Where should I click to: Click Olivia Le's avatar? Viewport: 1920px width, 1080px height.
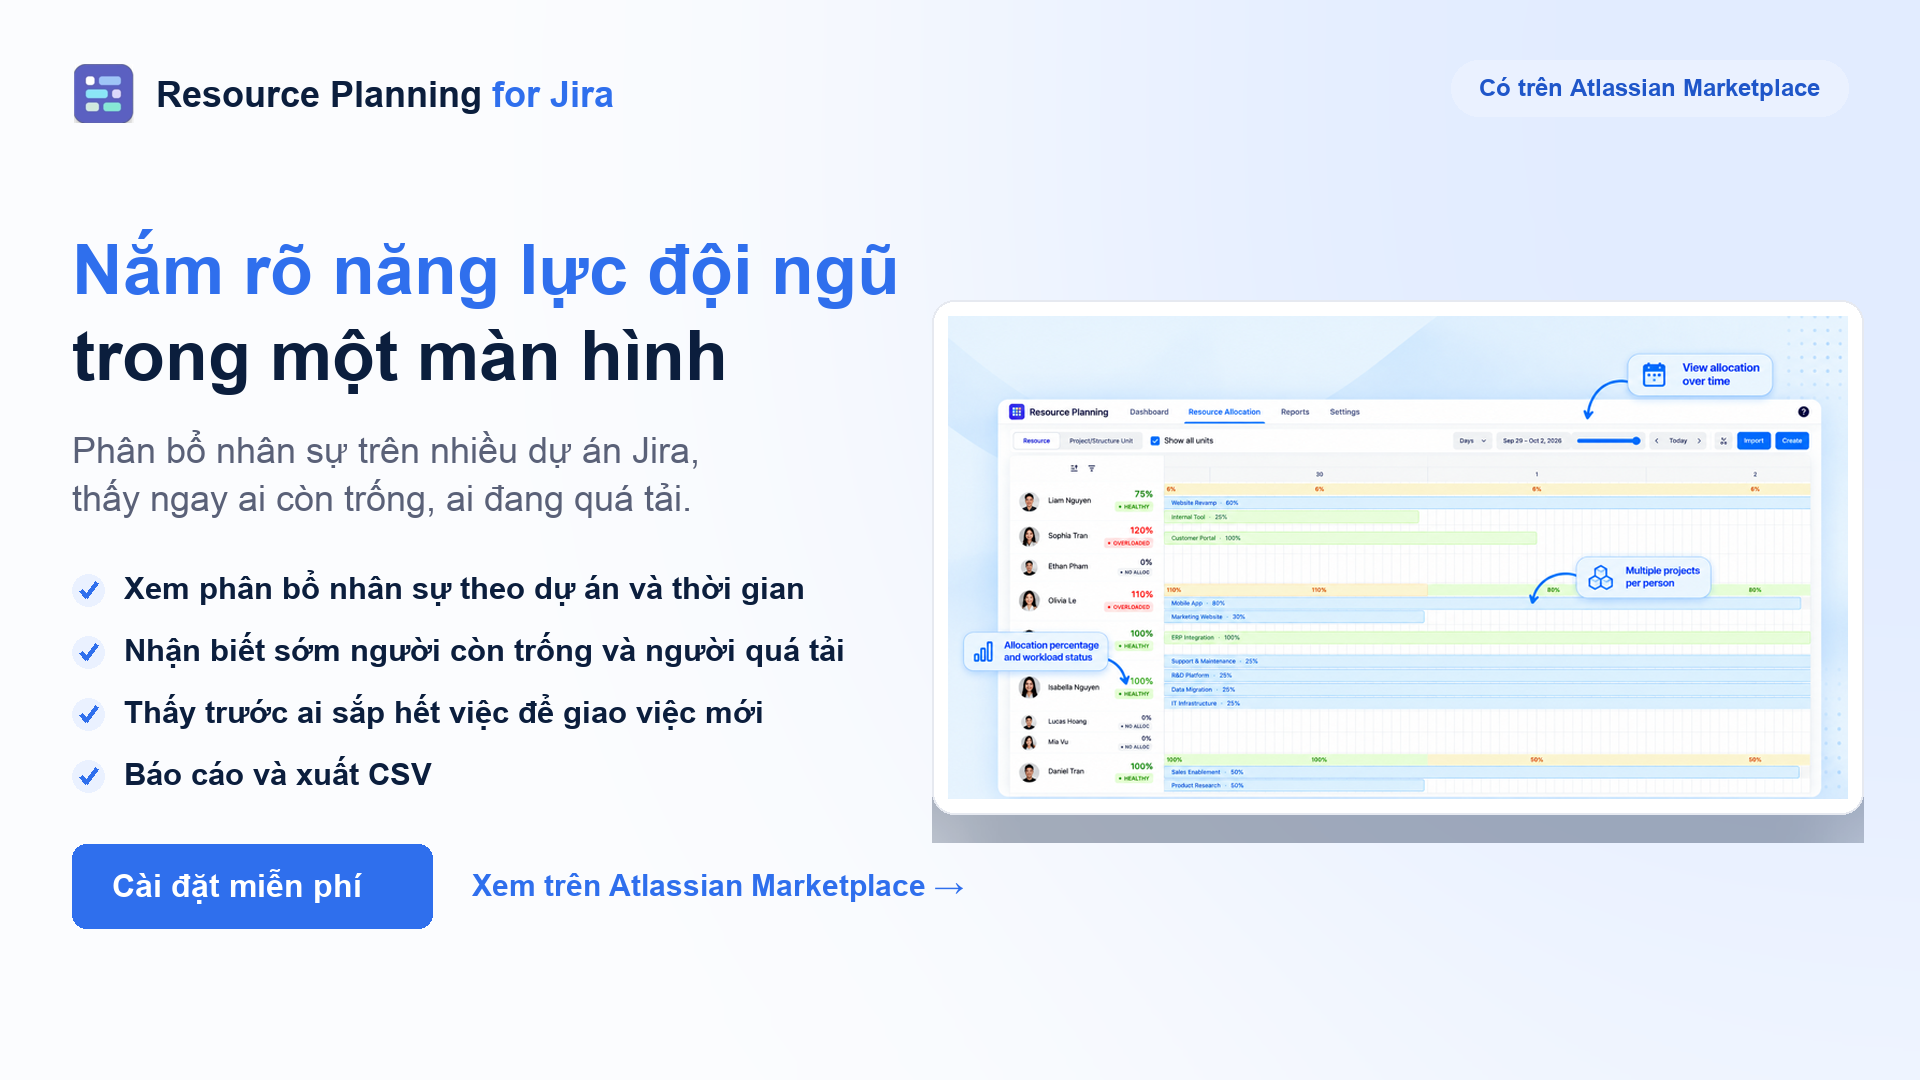pos(1029,600)
